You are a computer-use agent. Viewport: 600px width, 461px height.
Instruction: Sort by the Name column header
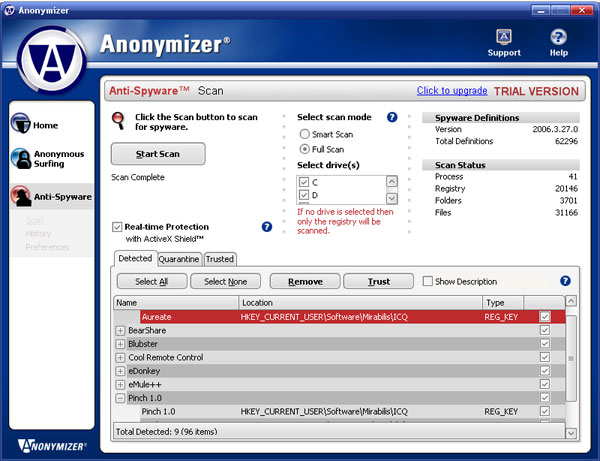pyautogui.click(x=176, y=303)
